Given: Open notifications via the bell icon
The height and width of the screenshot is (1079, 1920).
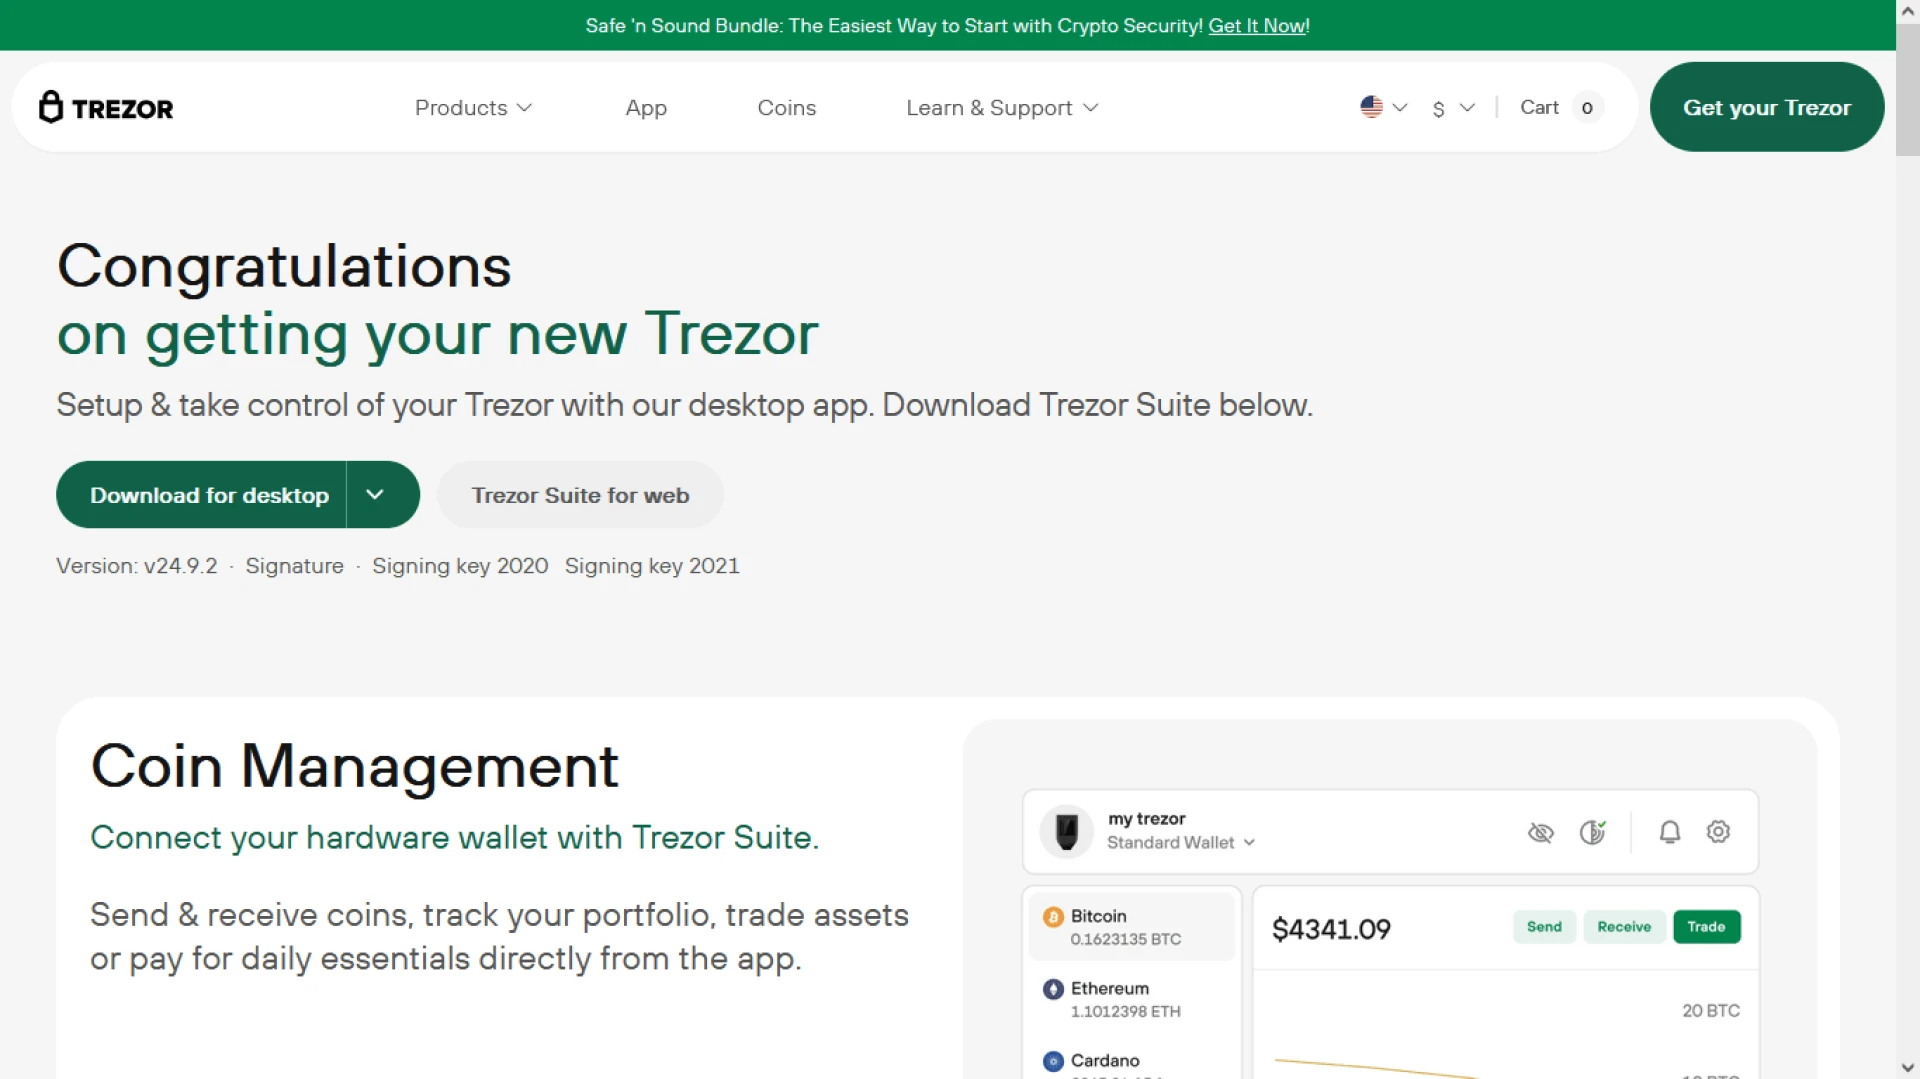Looking at the screenshot, I should [x=1668, y=831].
